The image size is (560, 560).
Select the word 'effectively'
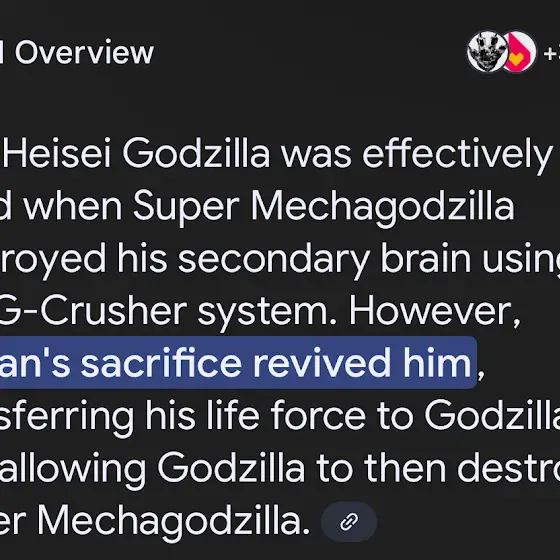click(458, 155)
